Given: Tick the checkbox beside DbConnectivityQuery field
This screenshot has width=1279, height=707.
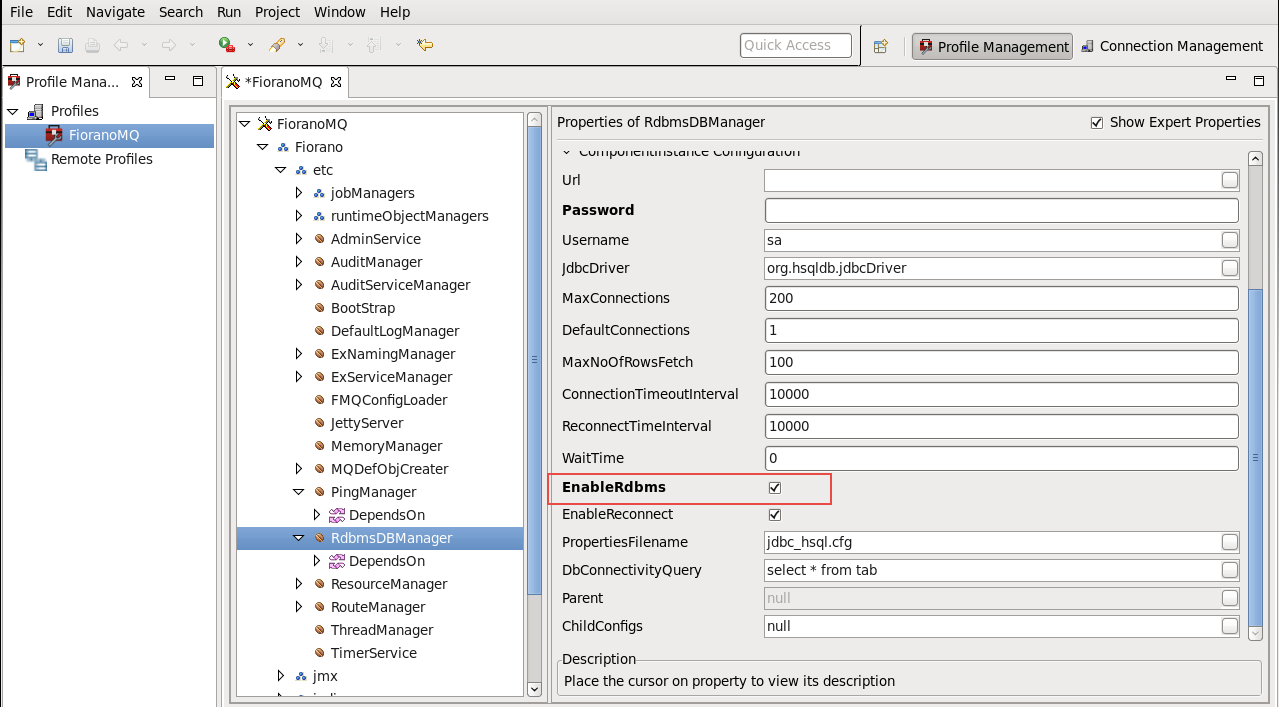Looking at the screenshot, I should click(x=1230, y=570).
